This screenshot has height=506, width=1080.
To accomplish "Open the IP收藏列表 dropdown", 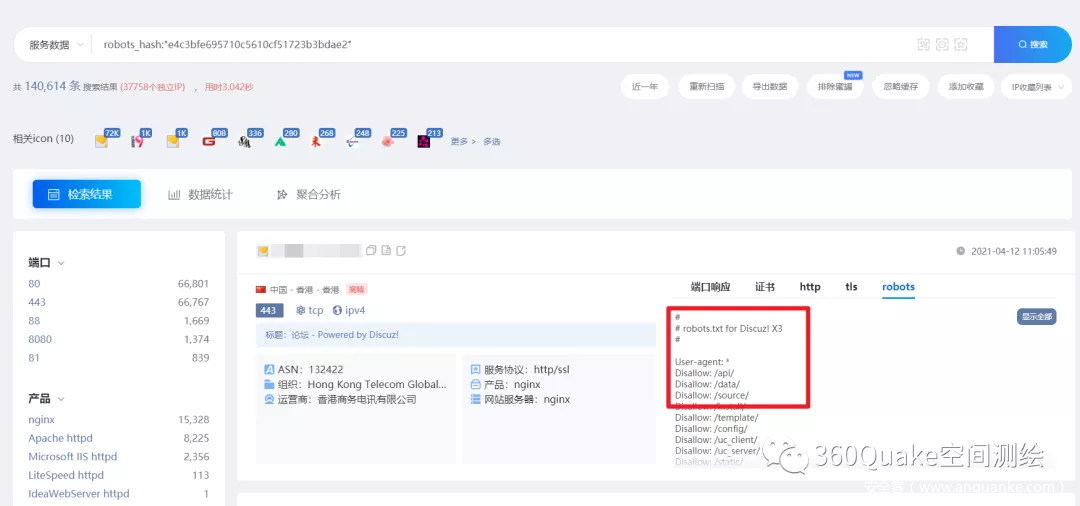I will point(1036,87).
